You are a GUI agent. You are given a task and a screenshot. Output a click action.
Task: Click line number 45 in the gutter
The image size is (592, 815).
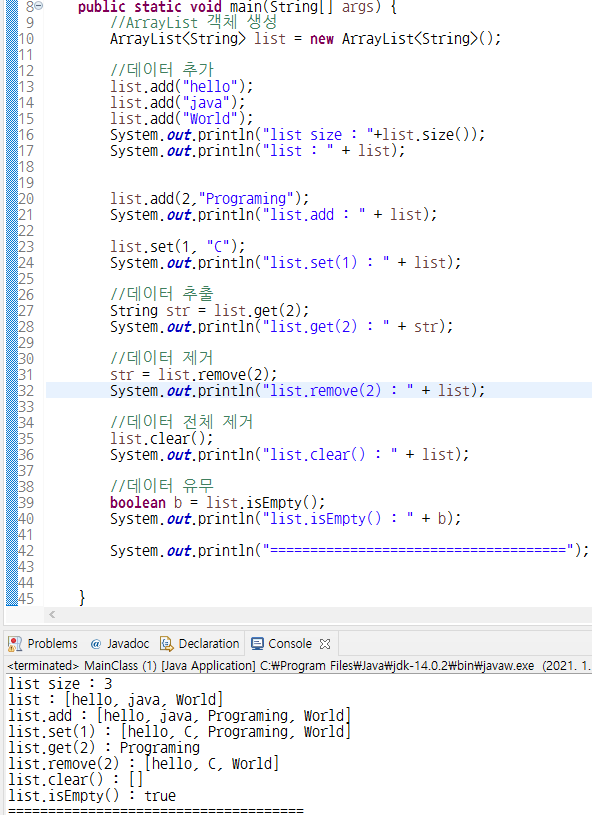(26, 599)
